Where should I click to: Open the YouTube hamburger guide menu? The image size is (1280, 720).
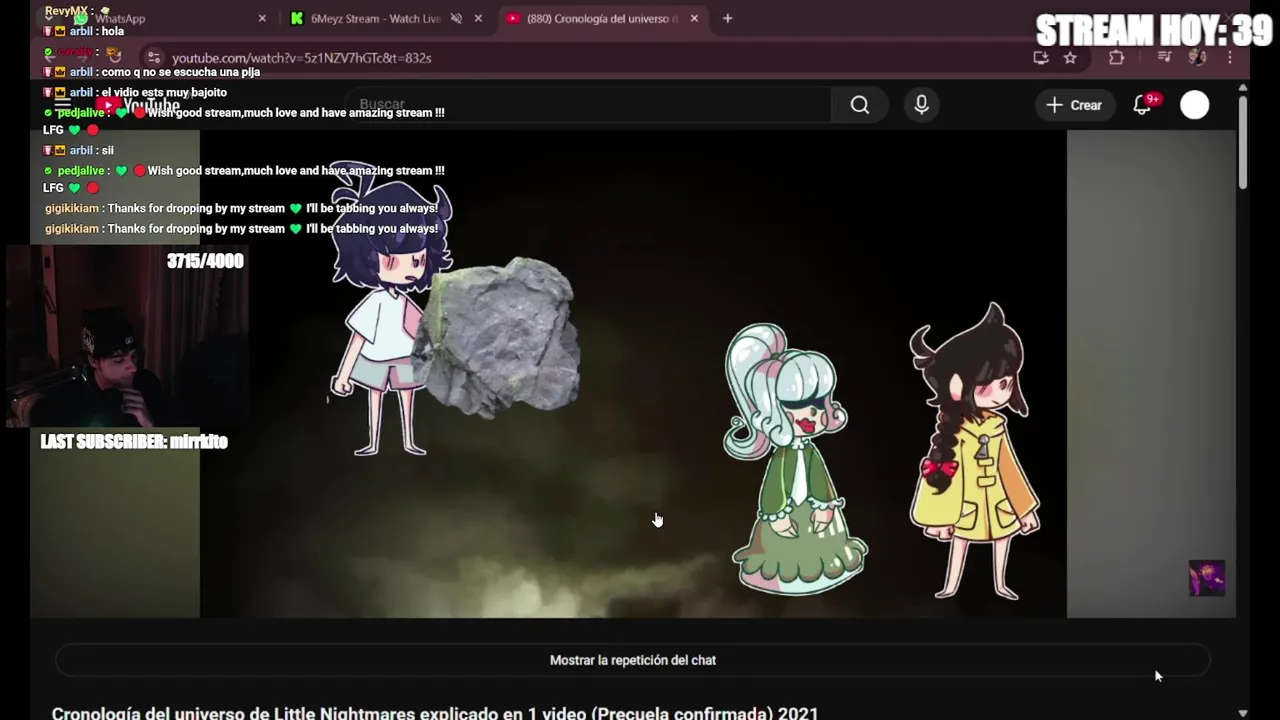[x=62, y=103]
